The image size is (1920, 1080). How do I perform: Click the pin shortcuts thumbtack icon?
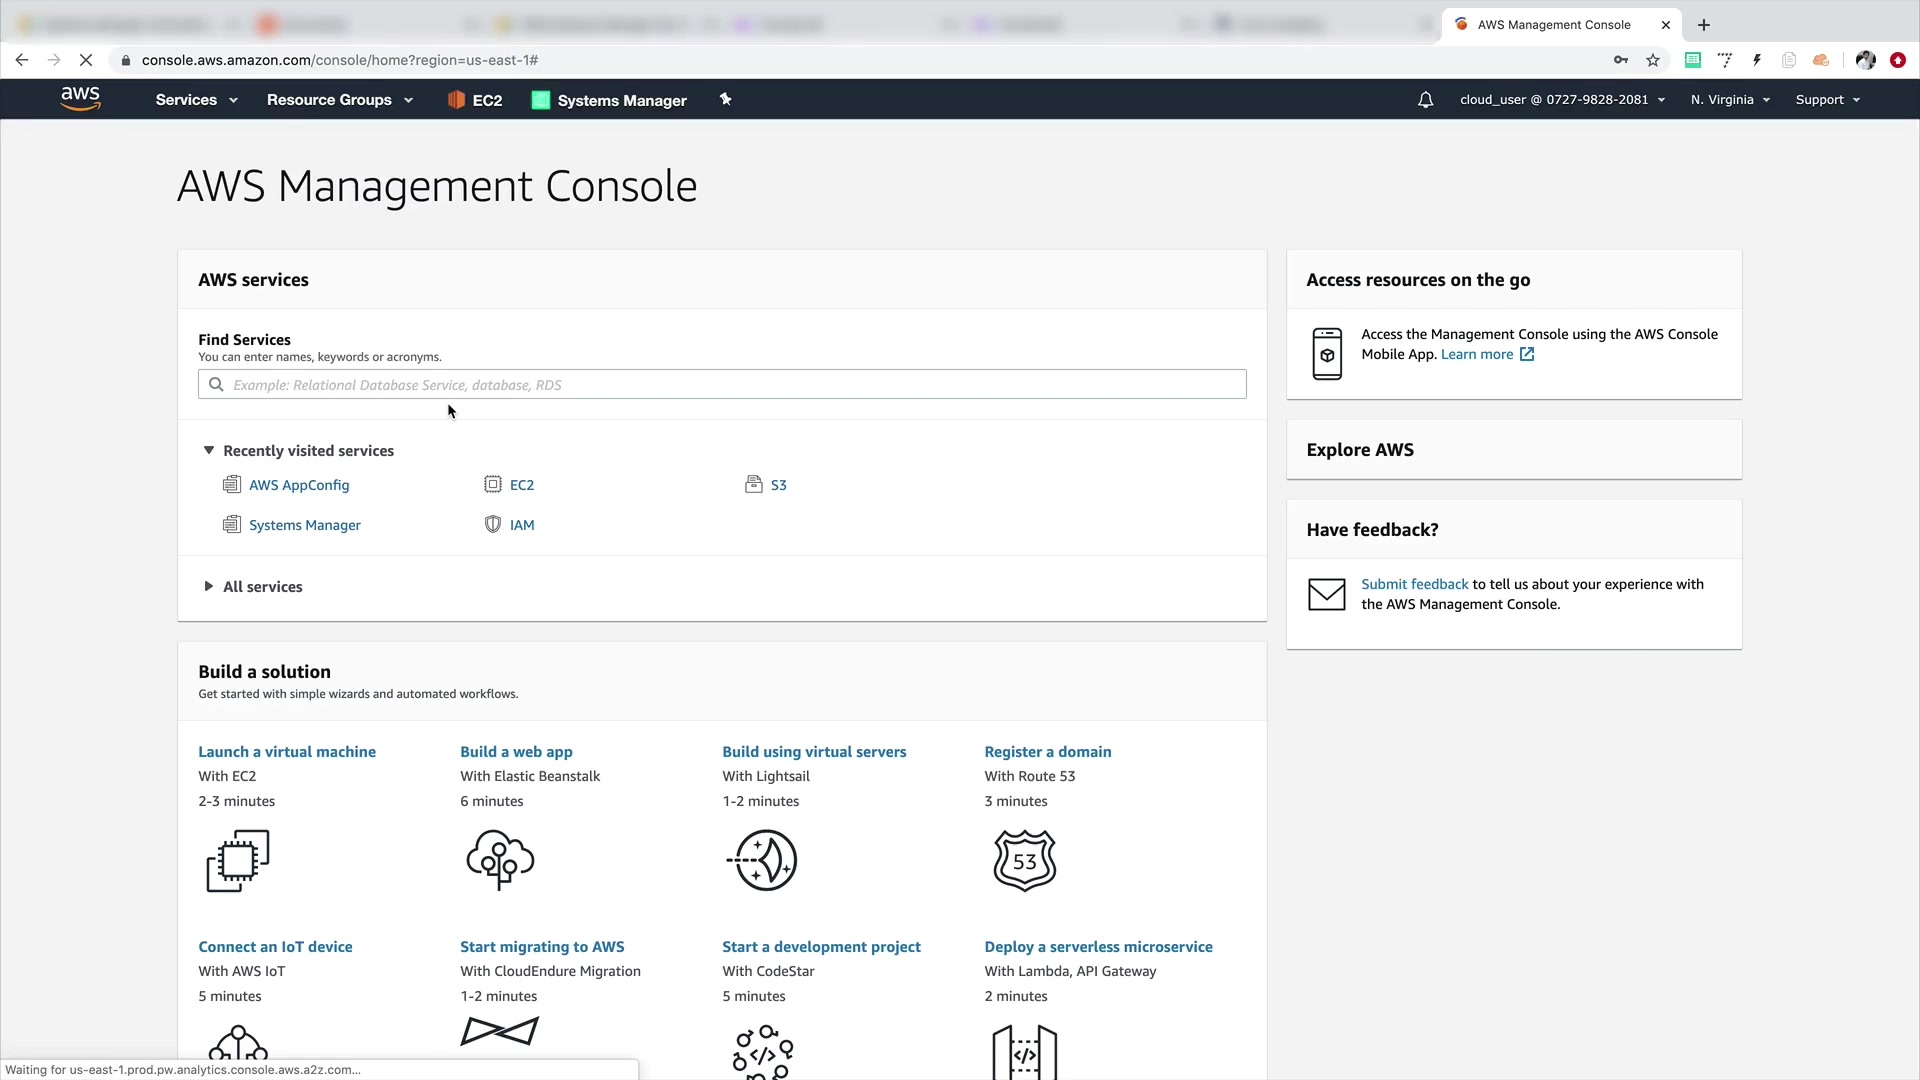tap(726, 99)
